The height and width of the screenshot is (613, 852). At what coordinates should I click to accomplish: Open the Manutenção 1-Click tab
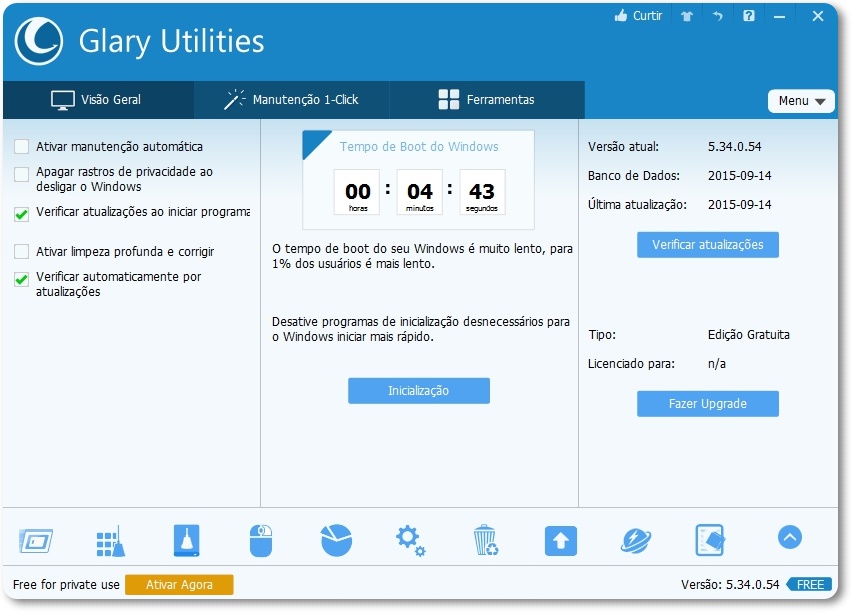coord(292,100)
